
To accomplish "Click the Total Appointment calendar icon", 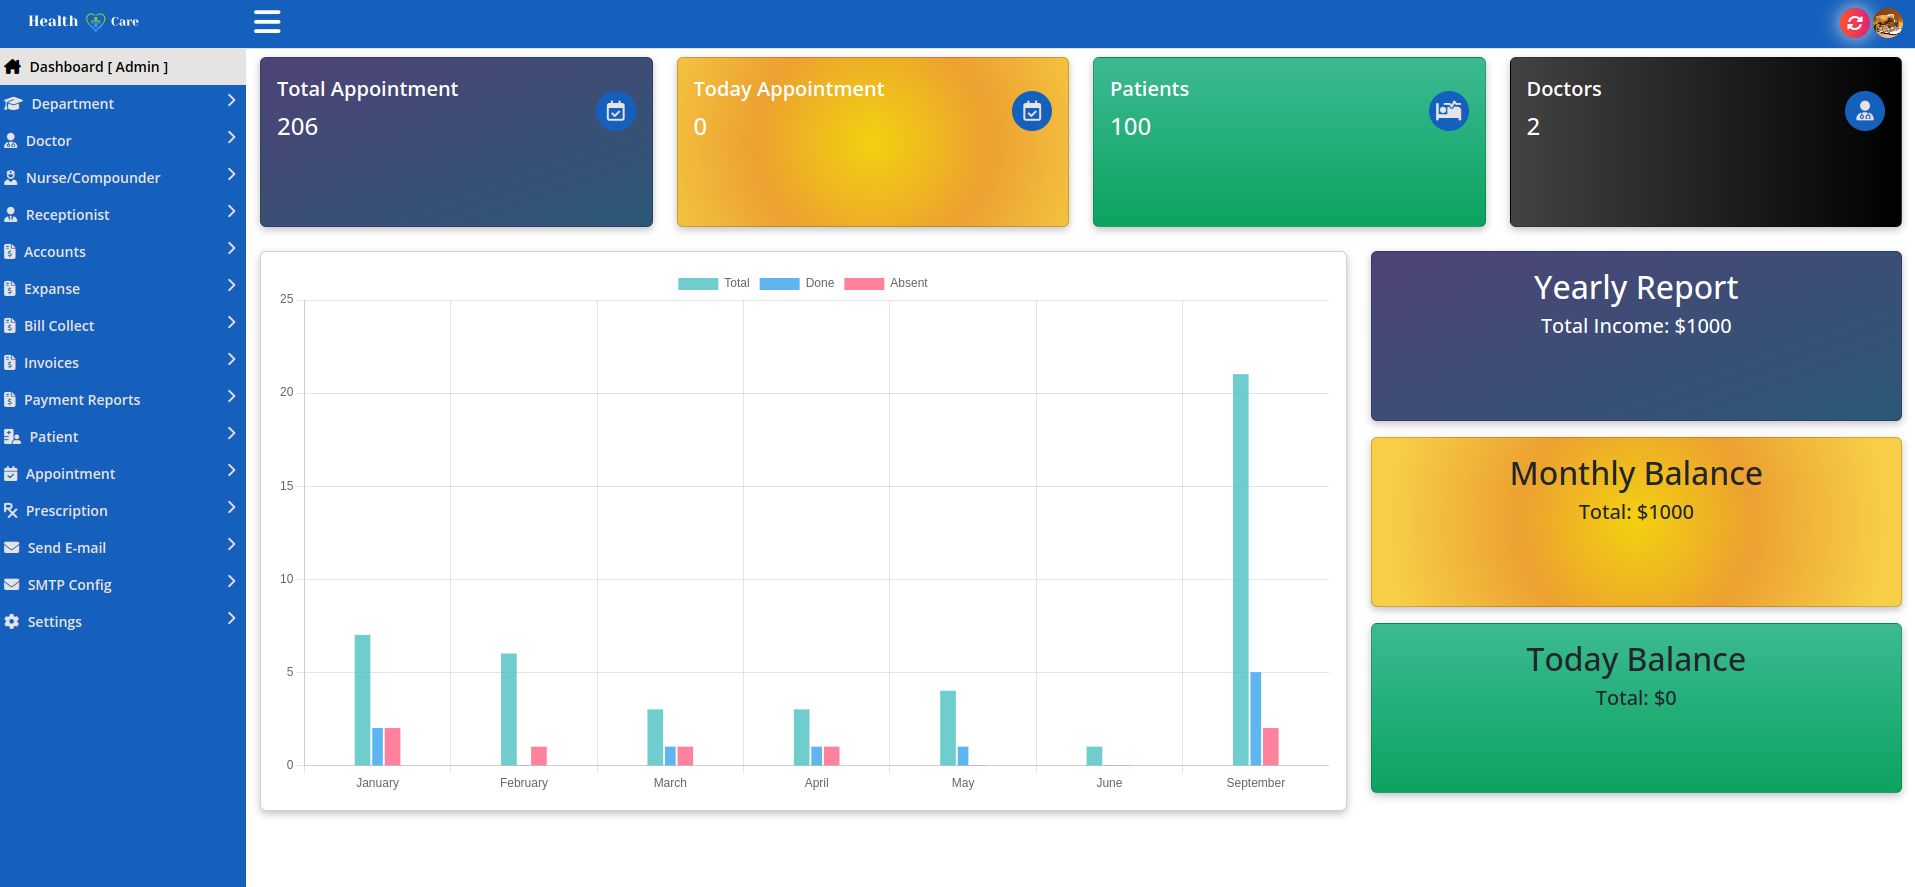I will click(616, 111).
